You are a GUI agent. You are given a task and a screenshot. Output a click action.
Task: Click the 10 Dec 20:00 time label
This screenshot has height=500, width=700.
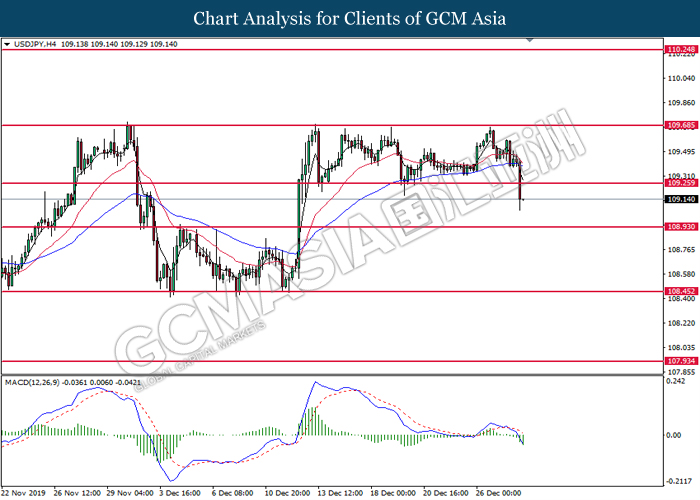tap(288, 493)
